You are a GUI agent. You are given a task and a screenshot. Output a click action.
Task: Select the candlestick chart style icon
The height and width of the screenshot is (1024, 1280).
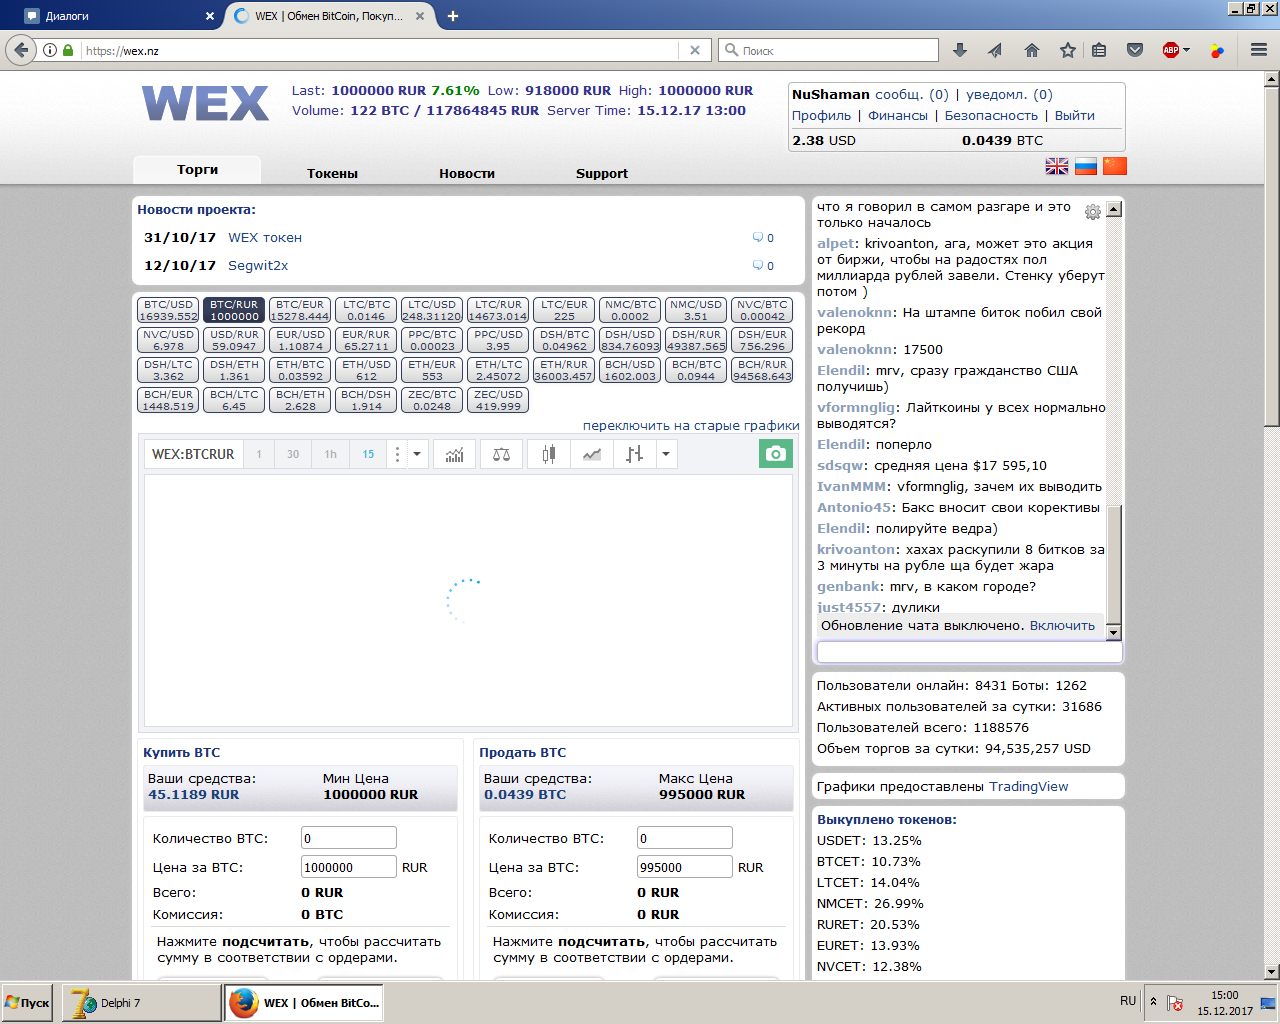(548, 454)
